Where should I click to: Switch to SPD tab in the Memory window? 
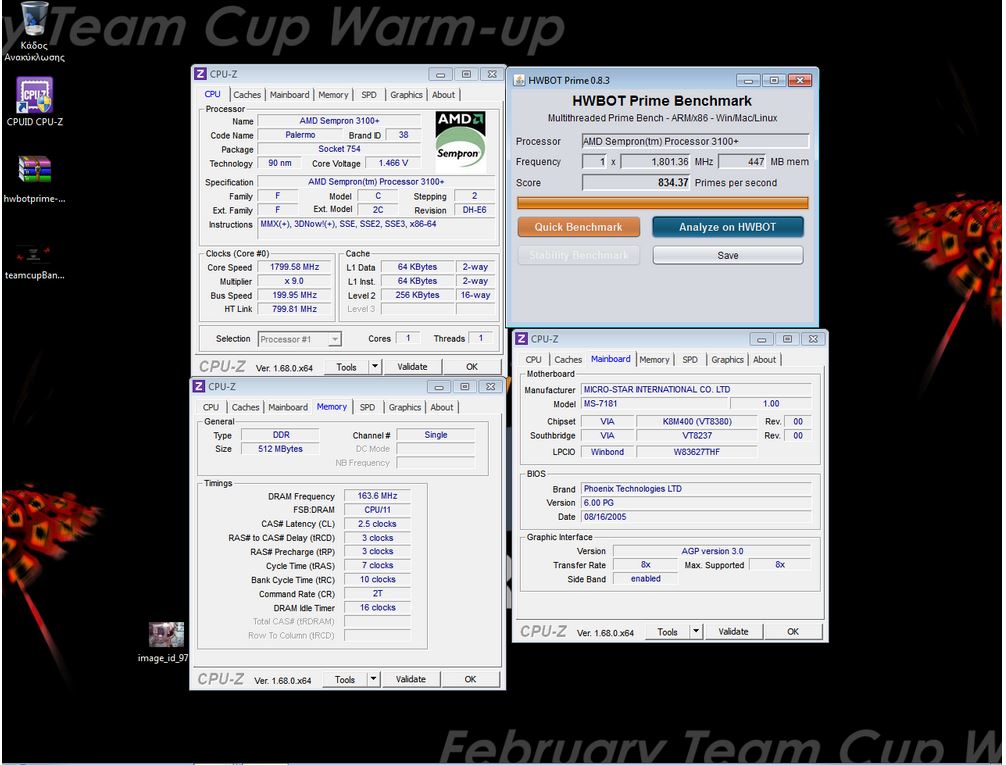[x=368, y=407]
